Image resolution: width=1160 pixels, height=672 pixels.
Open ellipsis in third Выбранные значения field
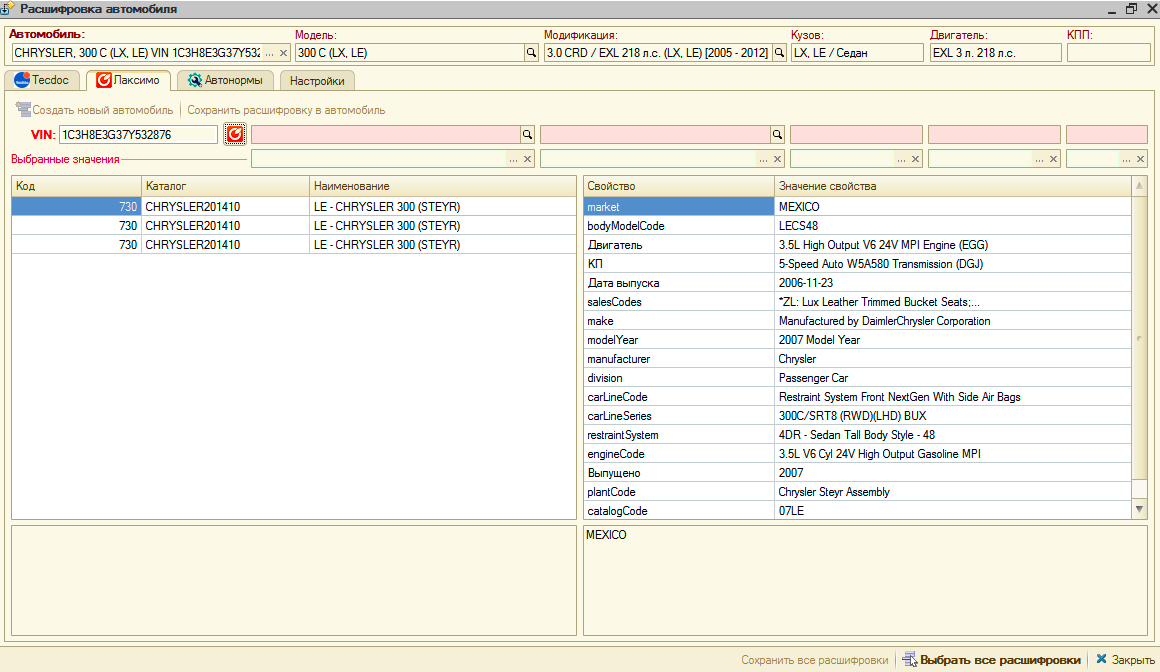point(901,159)
